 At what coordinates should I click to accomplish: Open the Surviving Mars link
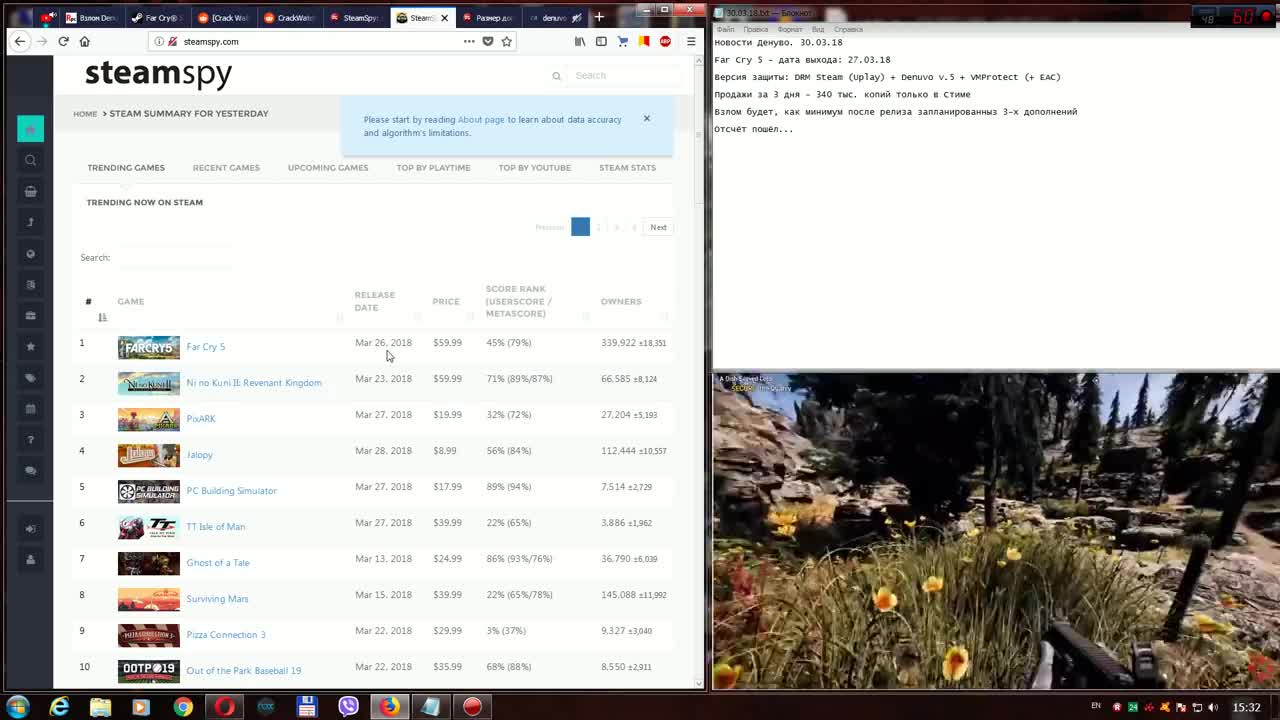[217, 599]
